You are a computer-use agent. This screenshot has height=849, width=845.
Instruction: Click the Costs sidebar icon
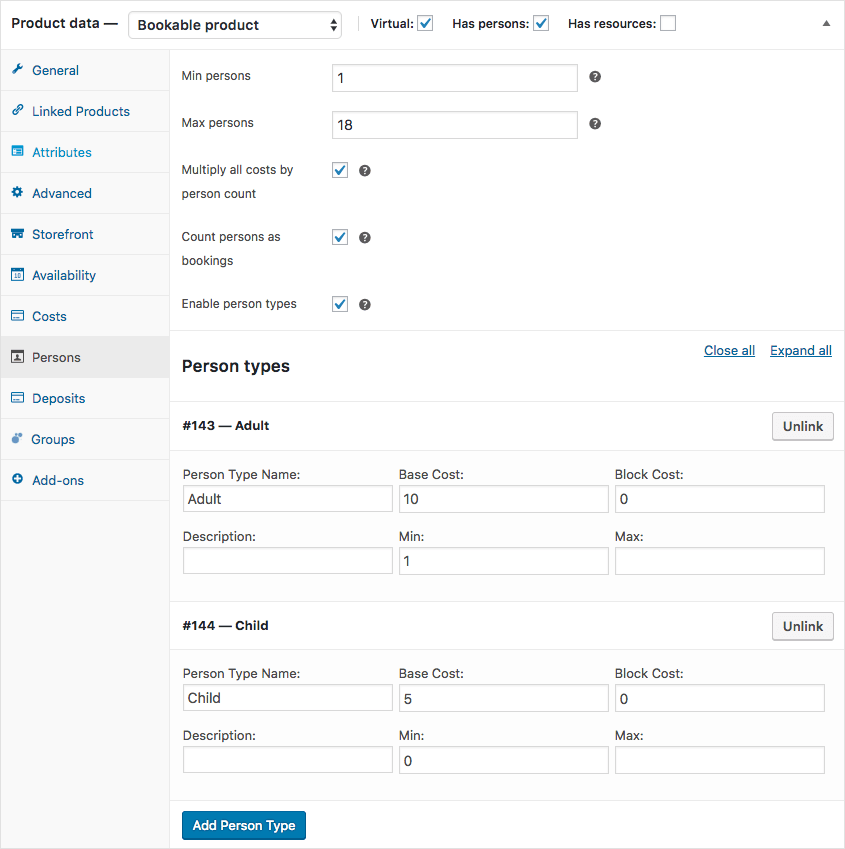tap(18, 316)
